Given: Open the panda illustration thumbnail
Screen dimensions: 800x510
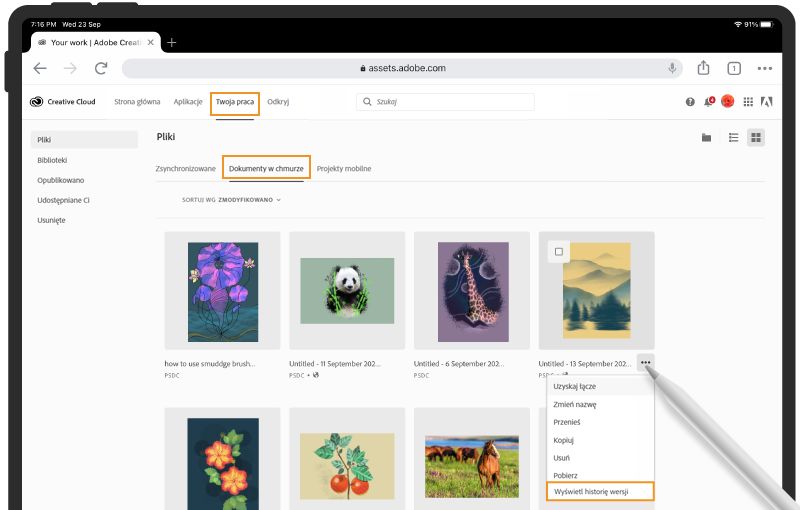Looking at the screenshot, I should click(x=347, y=291).
